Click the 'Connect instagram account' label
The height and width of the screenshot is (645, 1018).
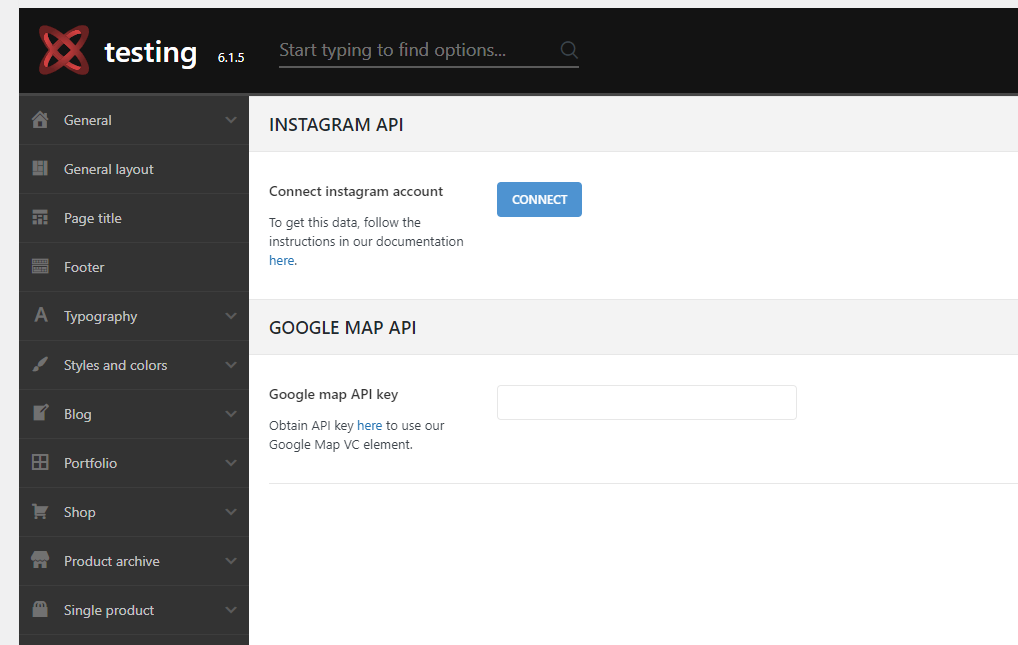(x=356, y=192)
